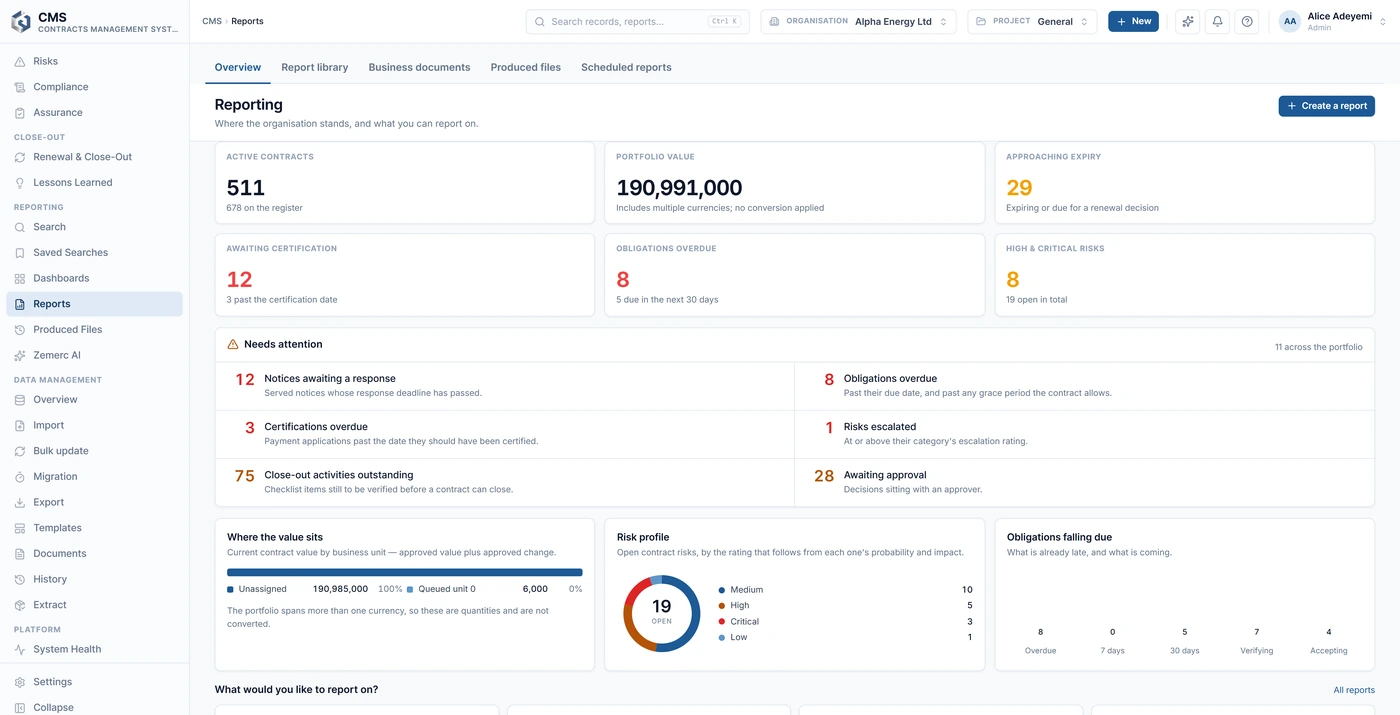Open Saved Searches in sidebar
Screen dimensions: 1400x715
tap(94, 253)
